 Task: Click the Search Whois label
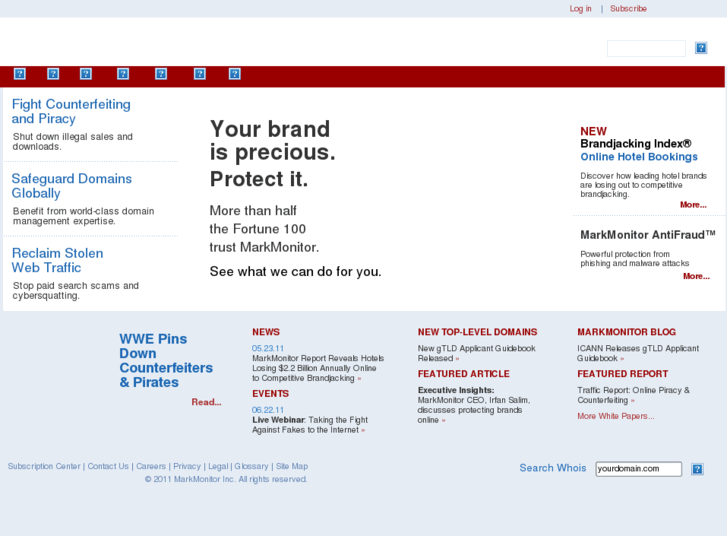coord(553,468)
